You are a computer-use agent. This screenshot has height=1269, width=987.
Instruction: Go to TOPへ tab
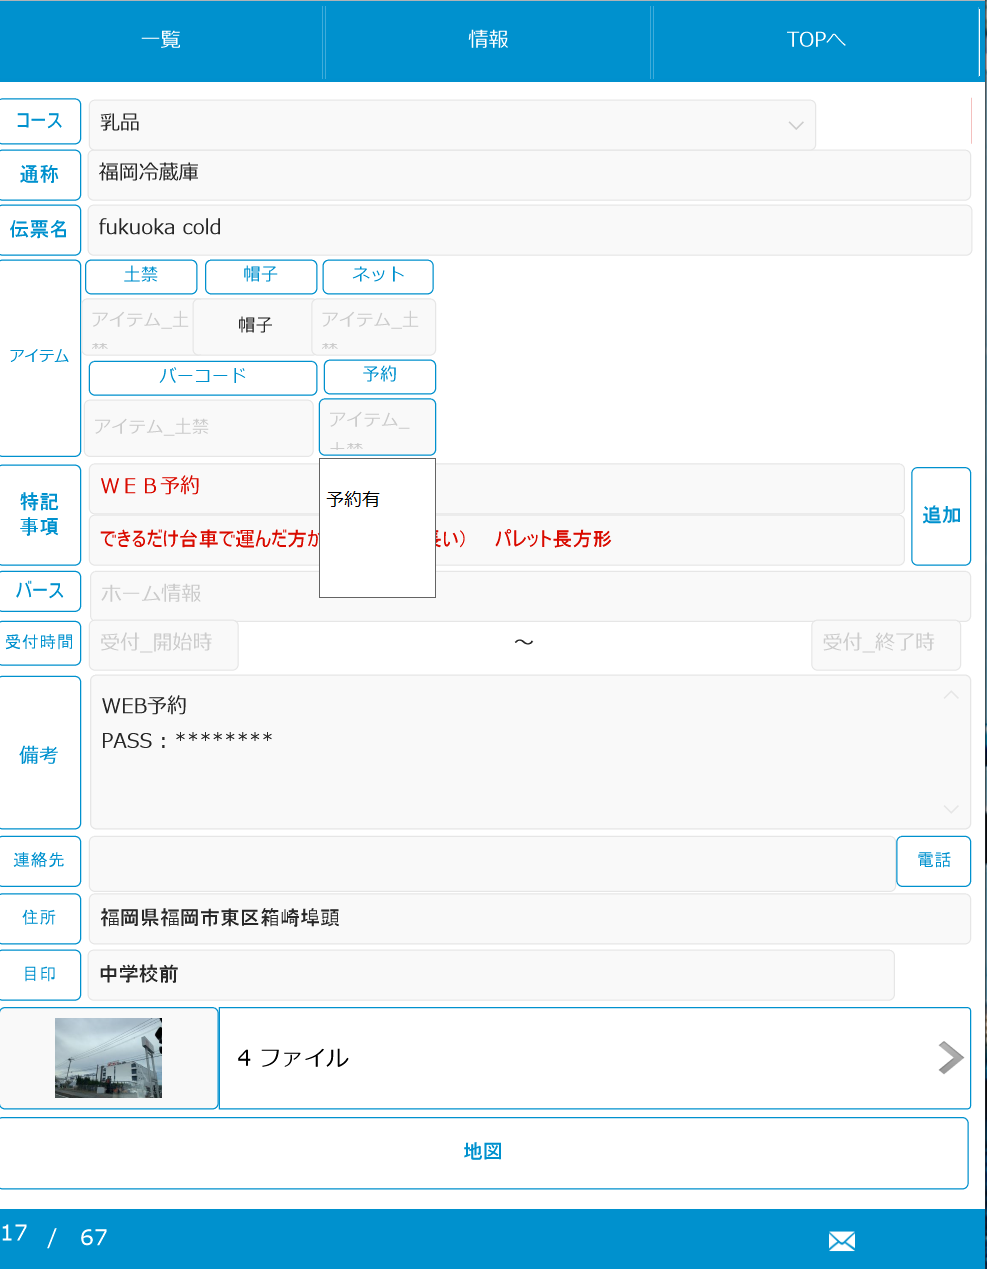tap(815, 40)
